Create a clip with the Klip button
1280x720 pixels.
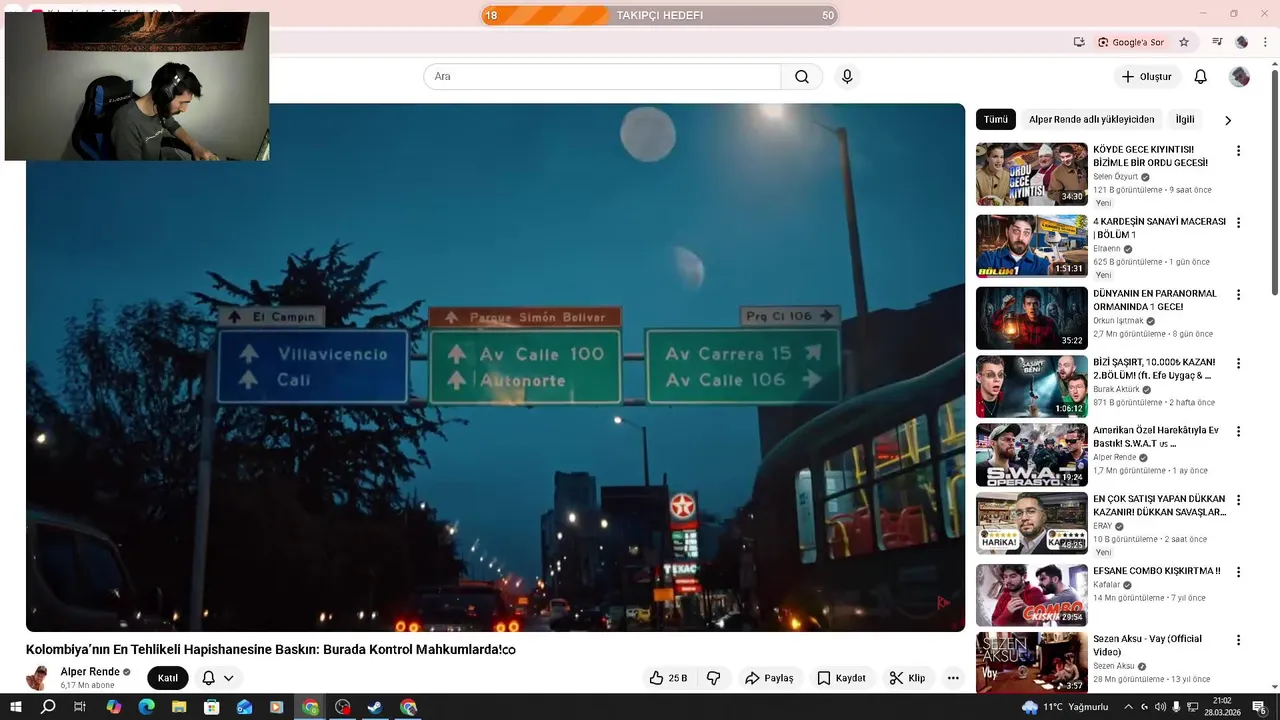908,678
